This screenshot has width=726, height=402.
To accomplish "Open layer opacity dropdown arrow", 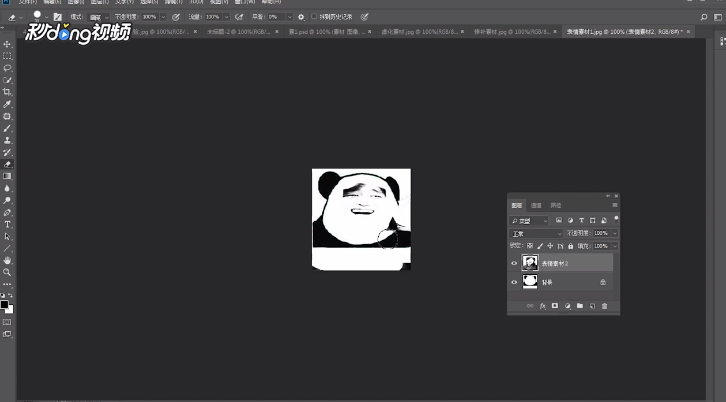I will pyautogui.click(x=615, y=233).
